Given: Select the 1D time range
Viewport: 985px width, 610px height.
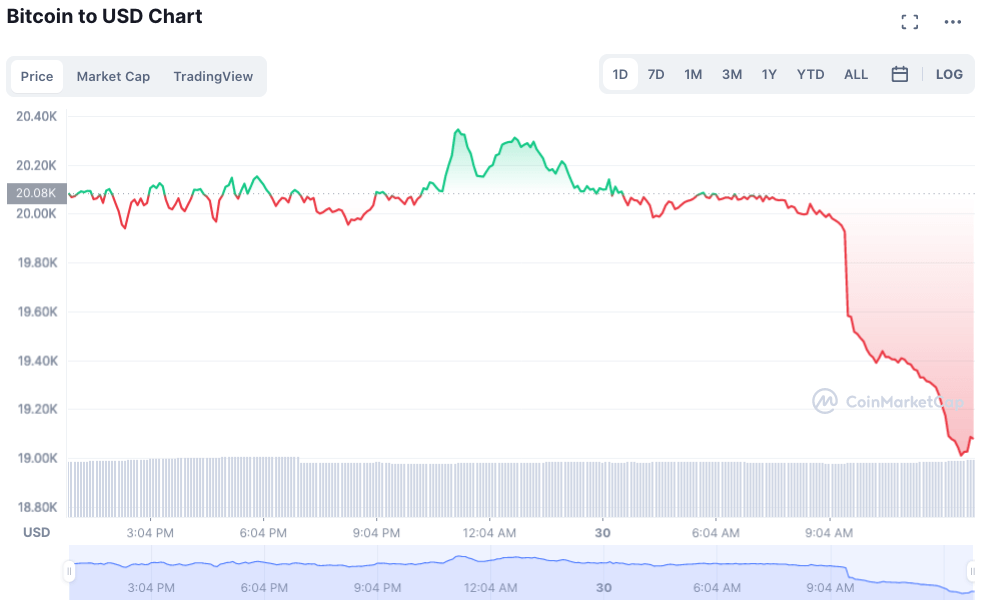Looking at the screenshot, I should pos(620,74).
